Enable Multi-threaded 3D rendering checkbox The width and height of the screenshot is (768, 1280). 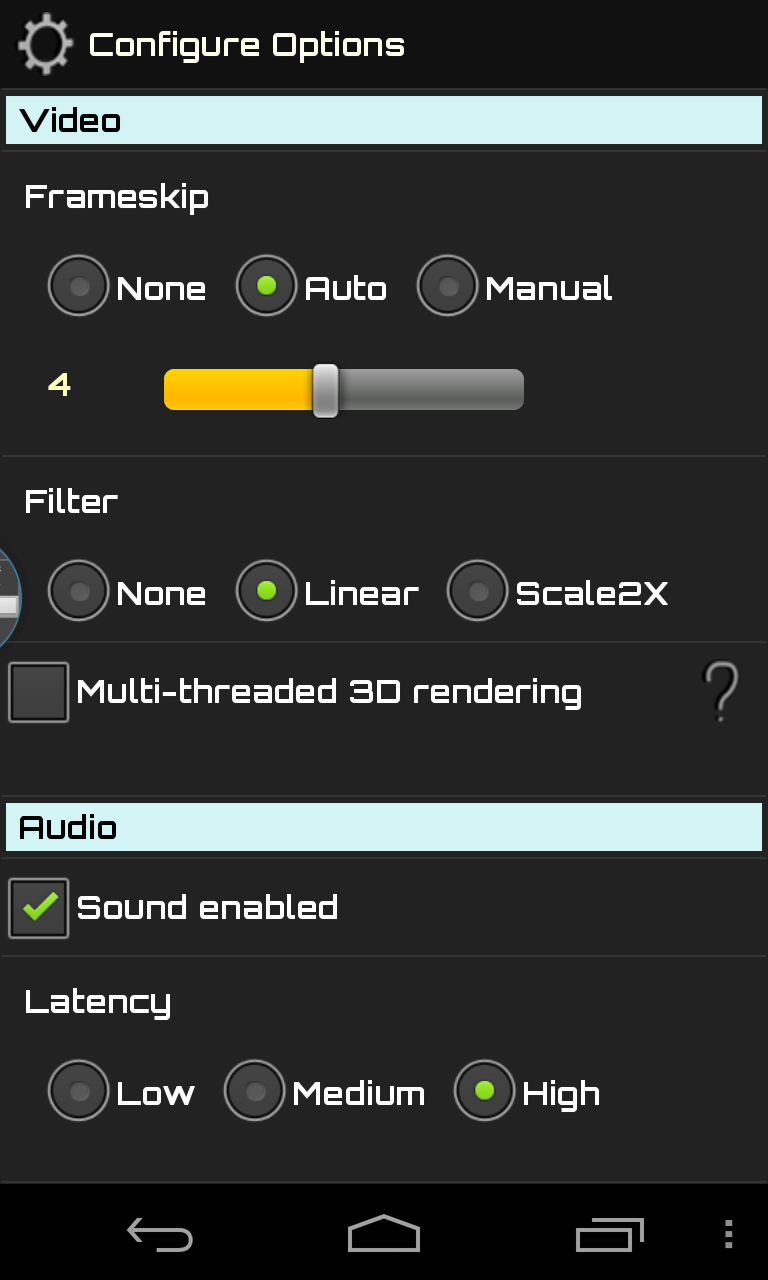[39, 692]
